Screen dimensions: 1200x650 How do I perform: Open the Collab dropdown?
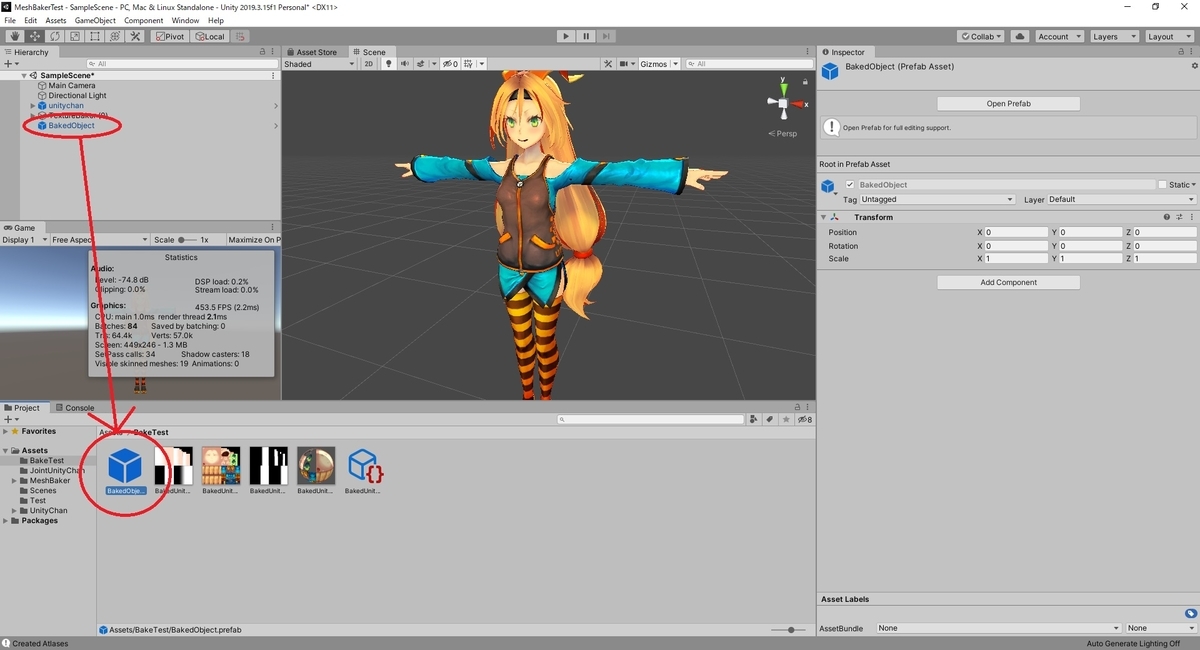point(981,37)
